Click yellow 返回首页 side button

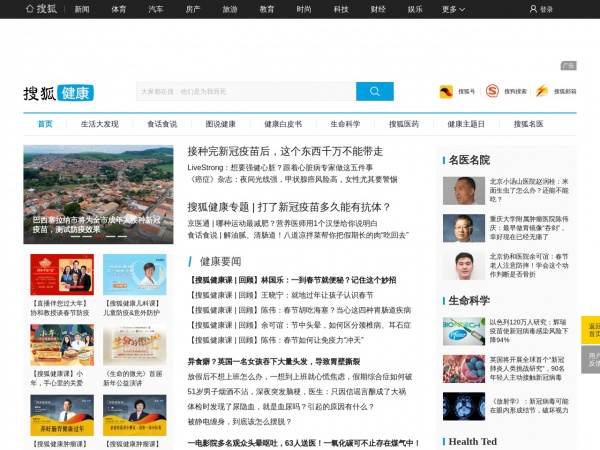pos(590,330)
